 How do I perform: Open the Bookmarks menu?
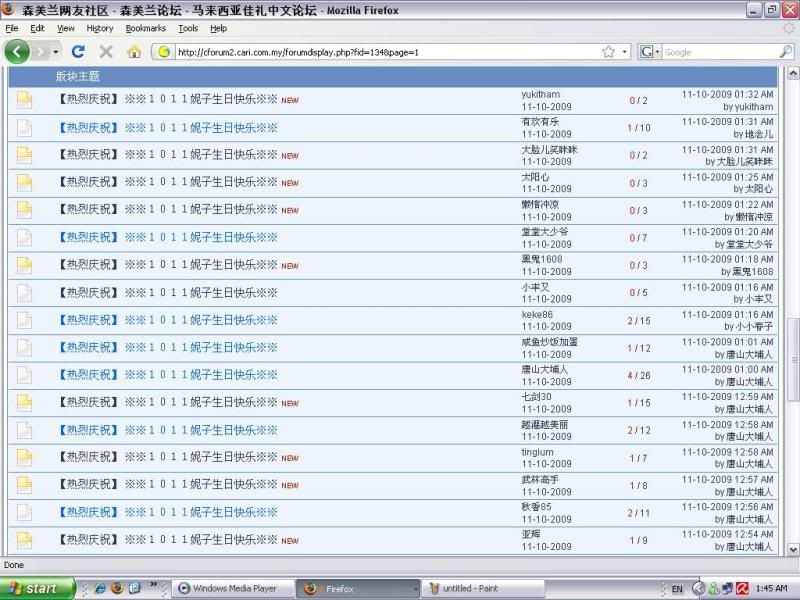click(145, 28)
